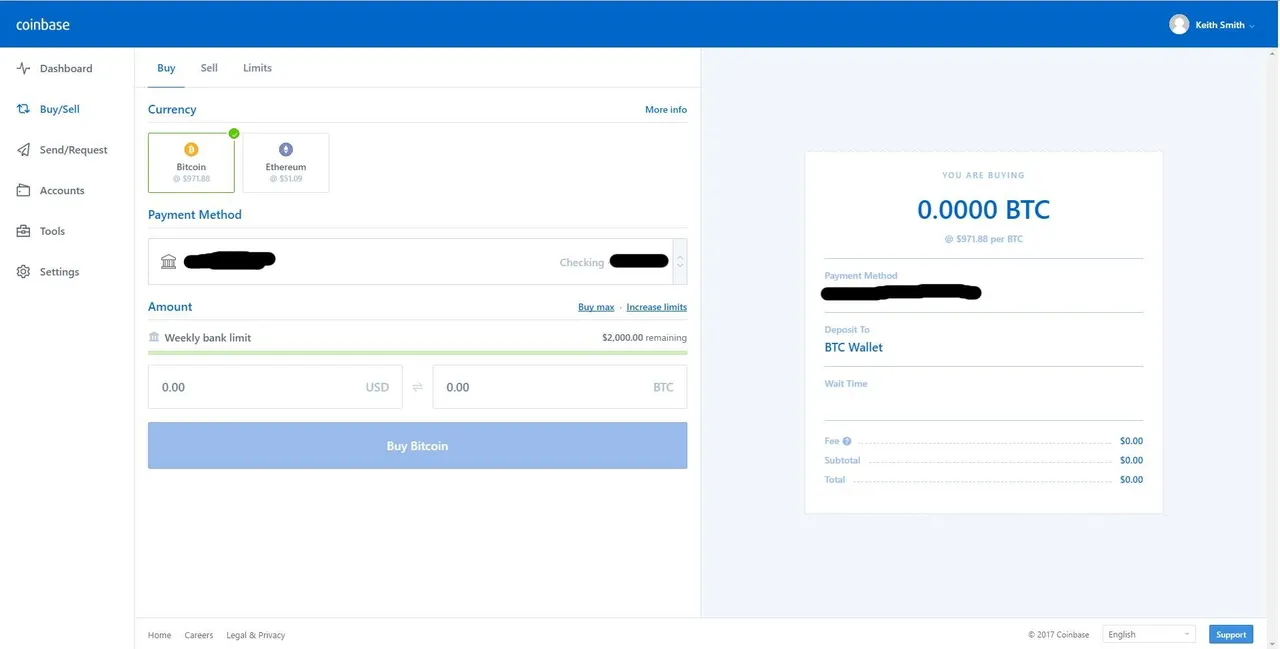
Task: Switch to the Buy tab
Action: tap(166, 68)
